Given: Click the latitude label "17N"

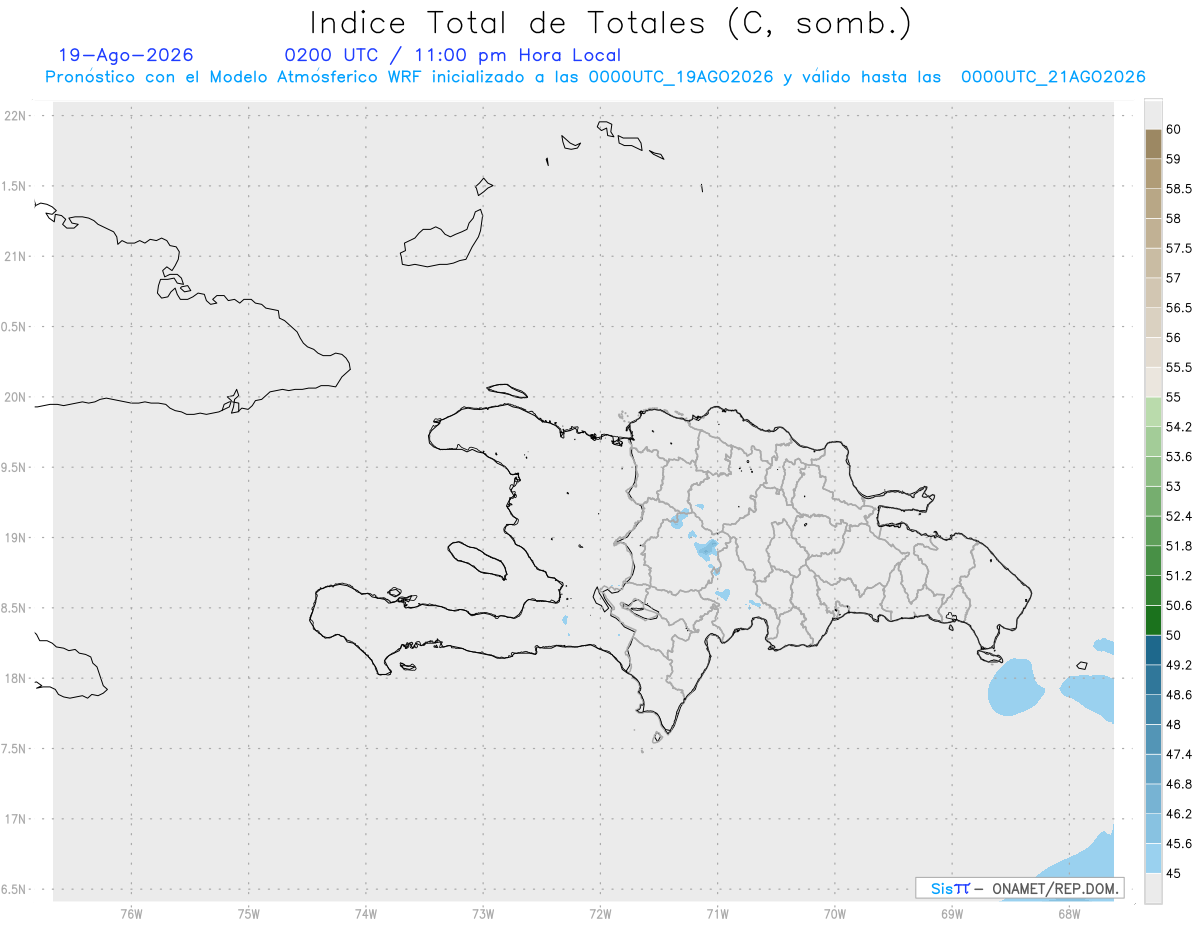Looking at the screenshot, I should tap(15, 819).
